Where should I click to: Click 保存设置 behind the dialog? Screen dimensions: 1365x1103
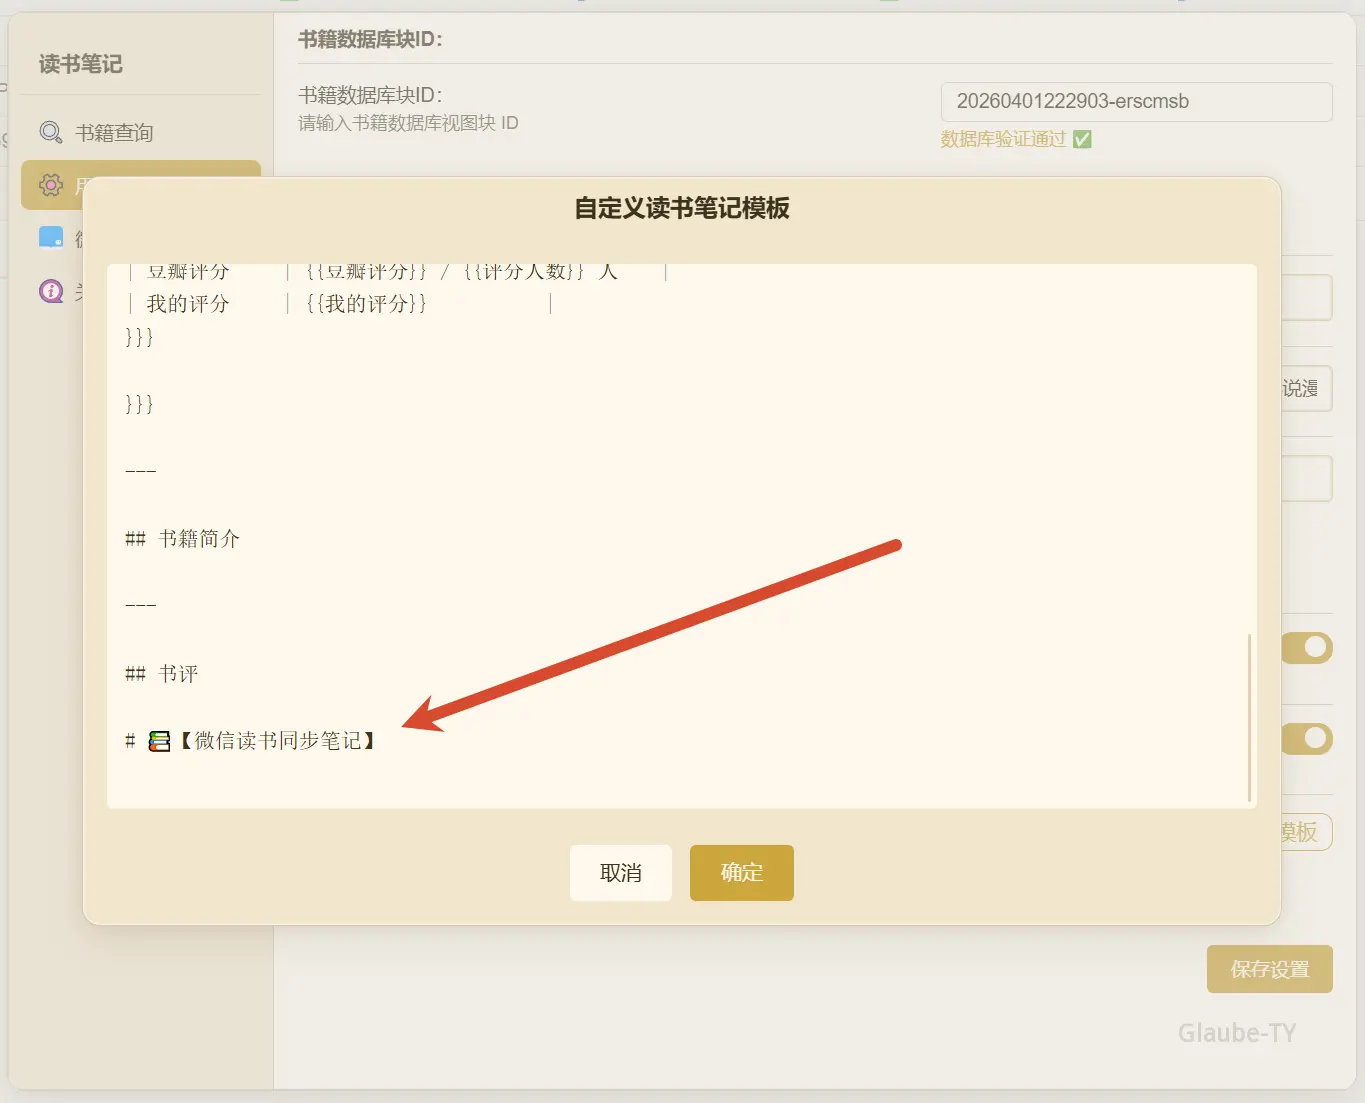[x=1270, y=969]
